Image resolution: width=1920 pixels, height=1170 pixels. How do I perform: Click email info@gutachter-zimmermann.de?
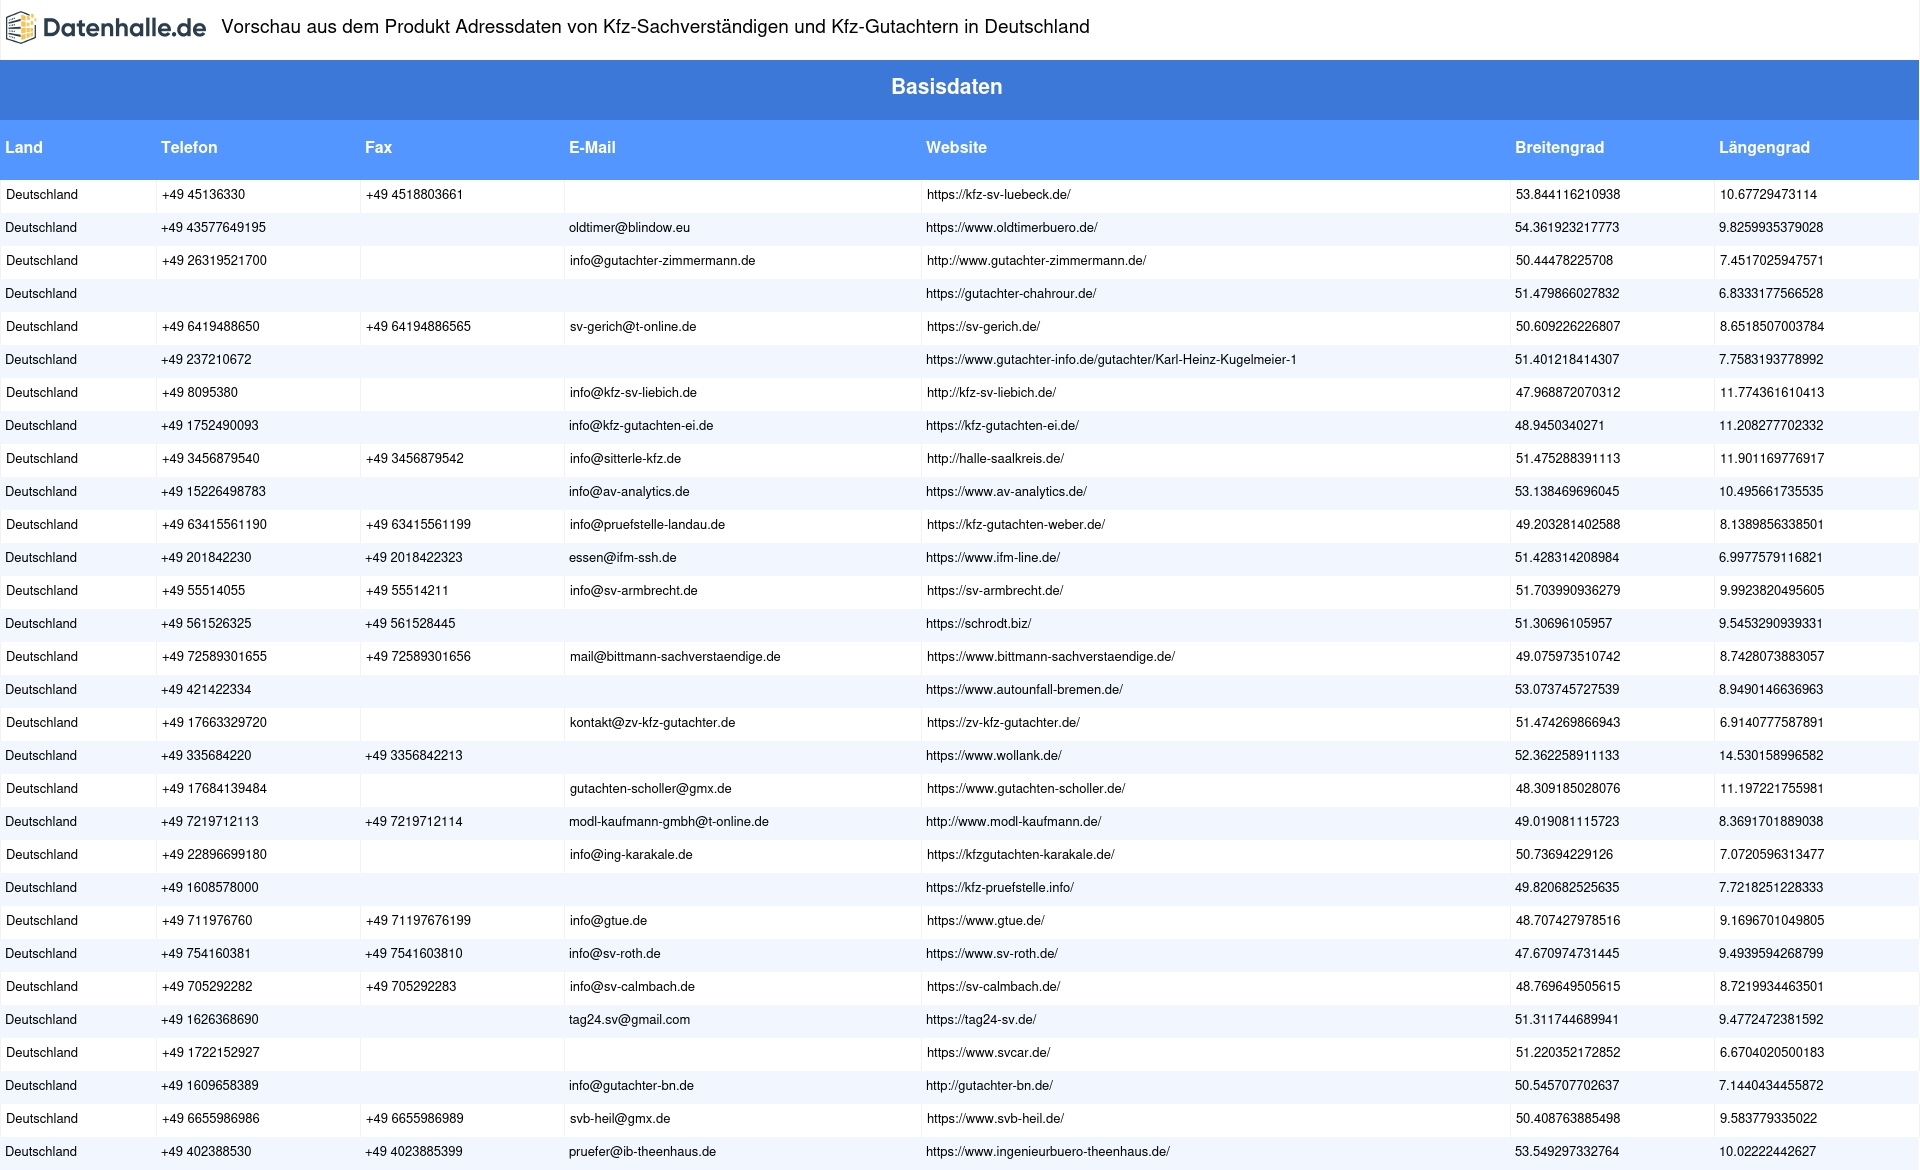pos(662,261)
